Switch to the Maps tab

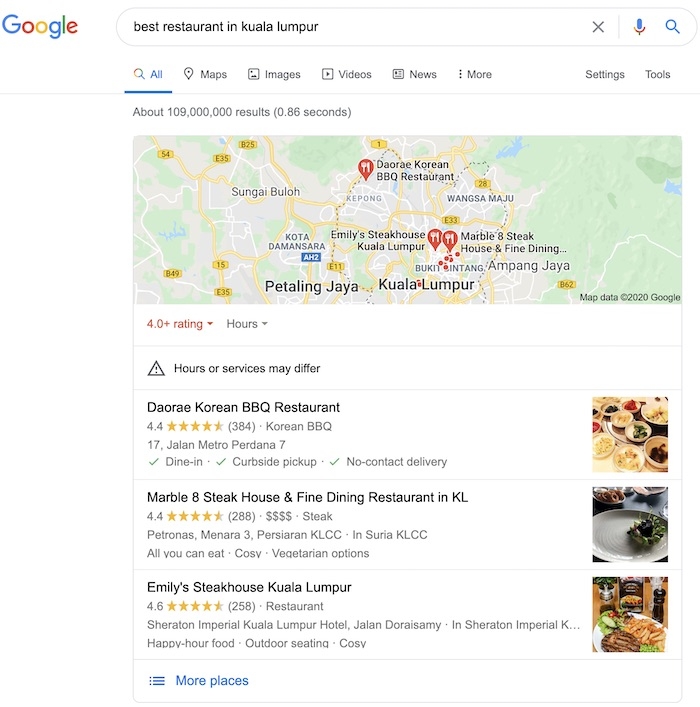205,74
